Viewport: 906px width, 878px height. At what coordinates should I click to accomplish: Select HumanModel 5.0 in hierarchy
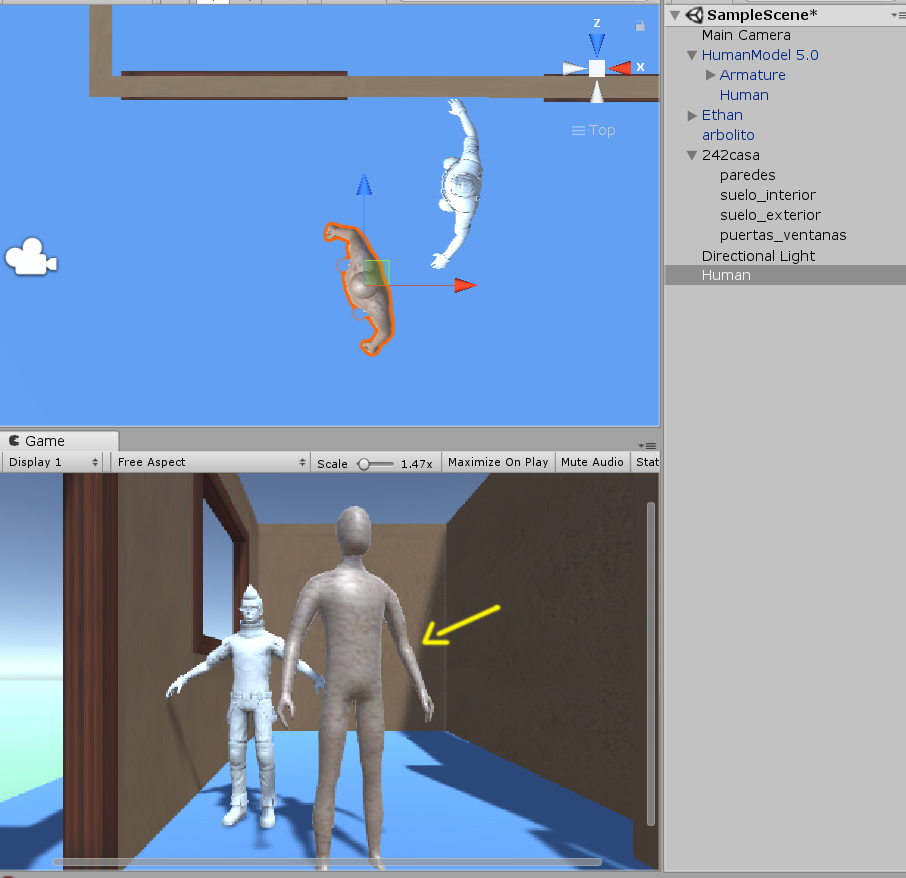tap(760, 55)
